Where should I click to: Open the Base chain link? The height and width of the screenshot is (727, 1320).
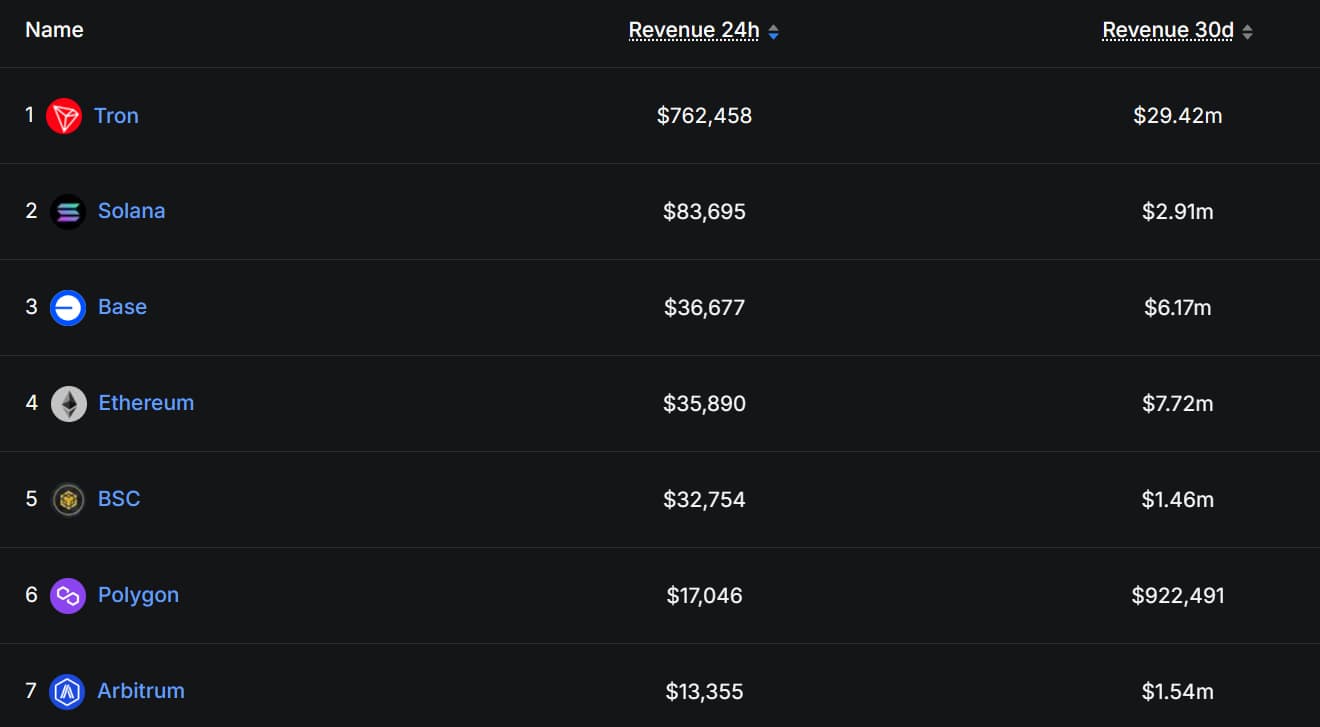click(x=122, y=307)
